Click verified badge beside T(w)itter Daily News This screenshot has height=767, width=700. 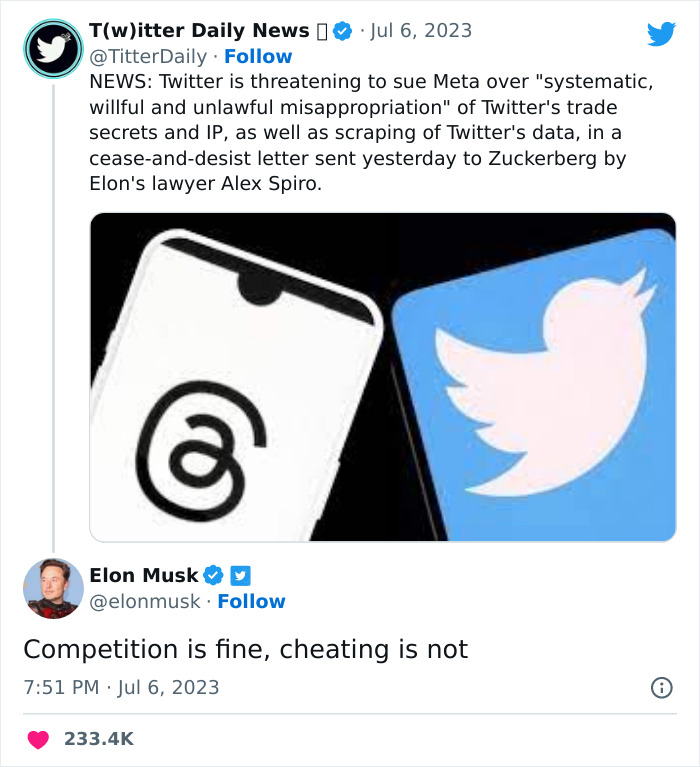342,31
